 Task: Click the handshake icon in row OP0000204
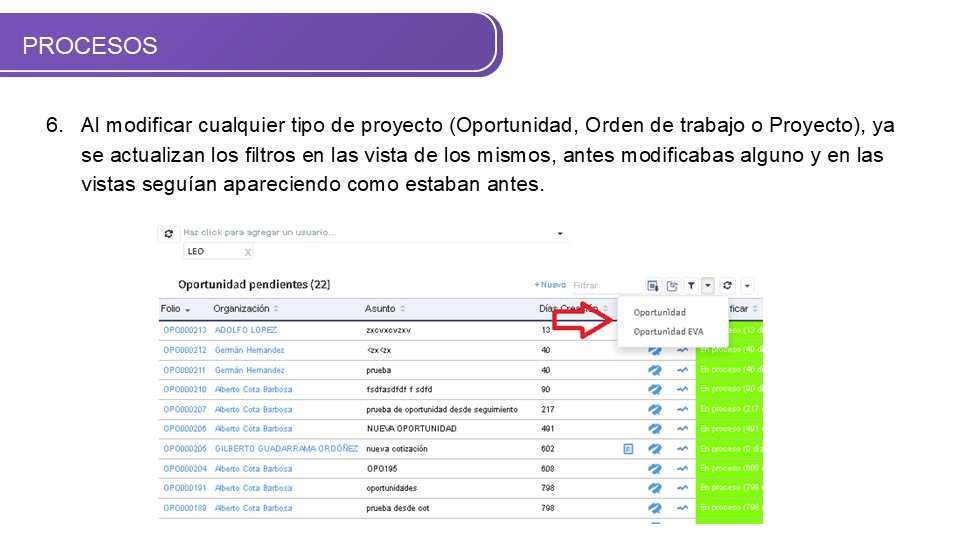click(x=654, y=468)
